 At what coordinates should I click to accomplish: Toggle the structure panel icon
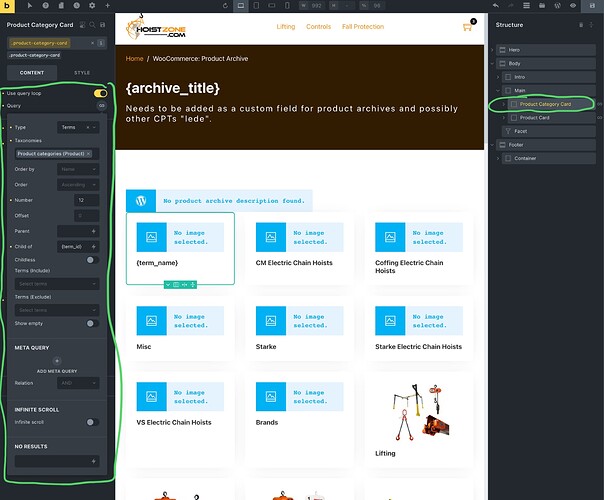[526, 5]
